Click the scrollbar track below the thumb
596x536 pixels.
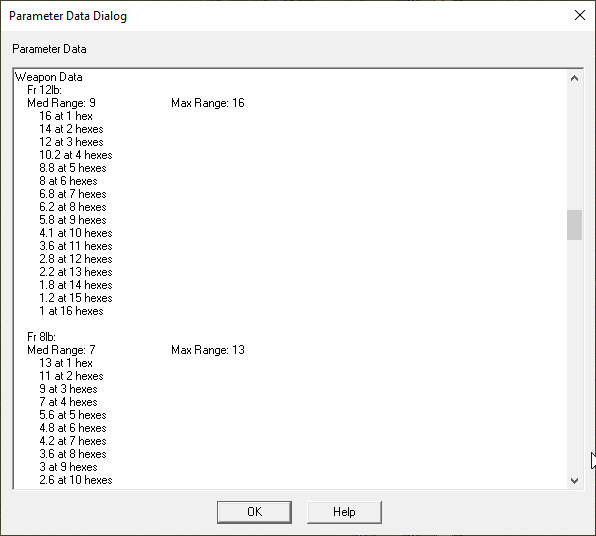(x=574, y=356)
